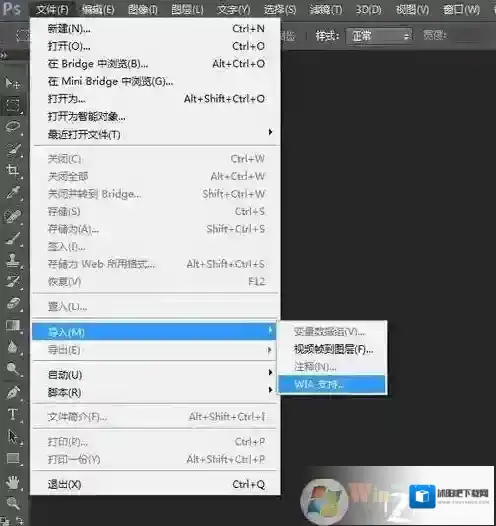This screenshot has width=496, height=526.
Task: Choose 在 Bridge 中浏览(B)...
Action: click(156, 63)
